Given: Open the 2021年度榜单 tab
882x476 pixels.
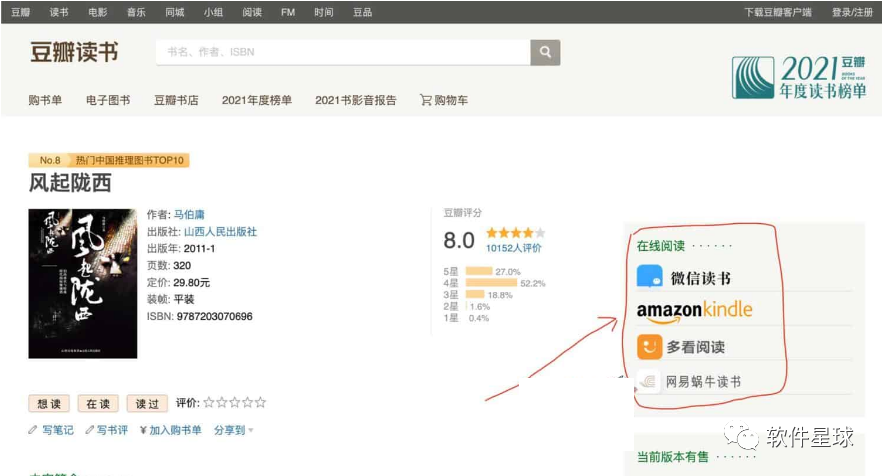Looking at the screenshot, I should click(x=256, y=100).
